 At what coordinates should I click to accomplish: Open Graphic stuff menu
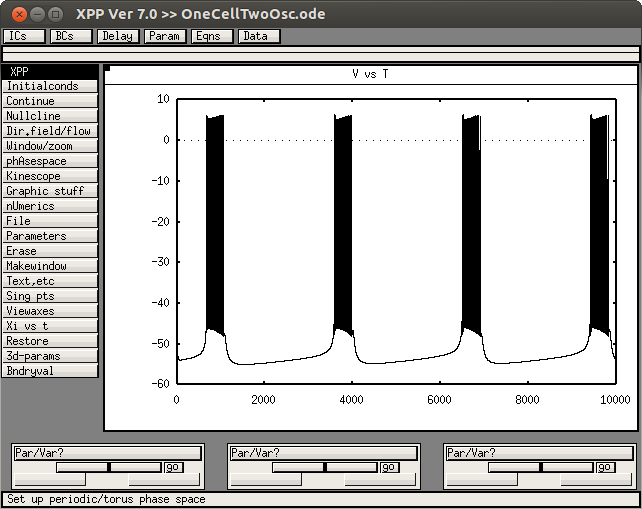(x=50, y=191)
